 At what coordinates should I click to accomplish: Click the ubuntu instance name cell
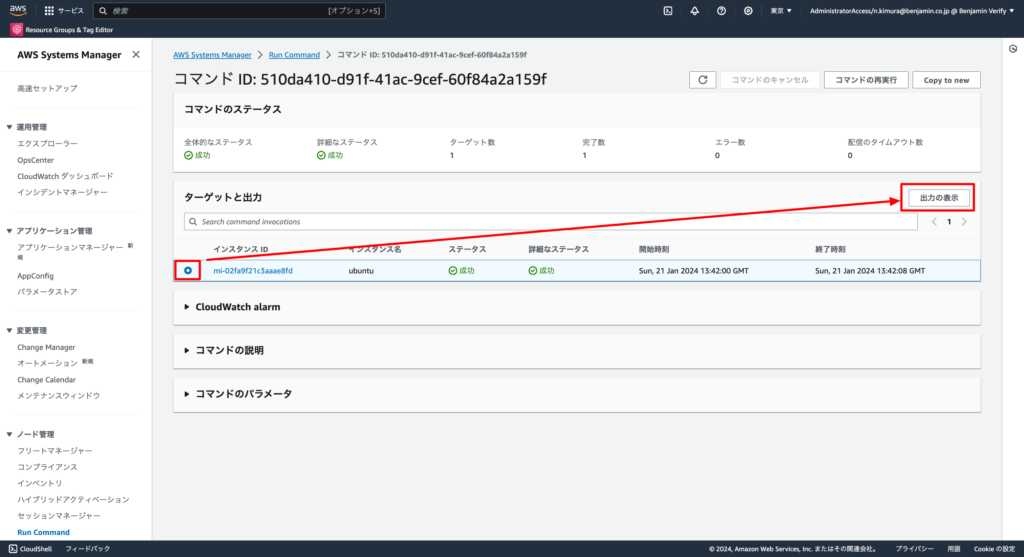pyautogui.click(x=361, y=271)
